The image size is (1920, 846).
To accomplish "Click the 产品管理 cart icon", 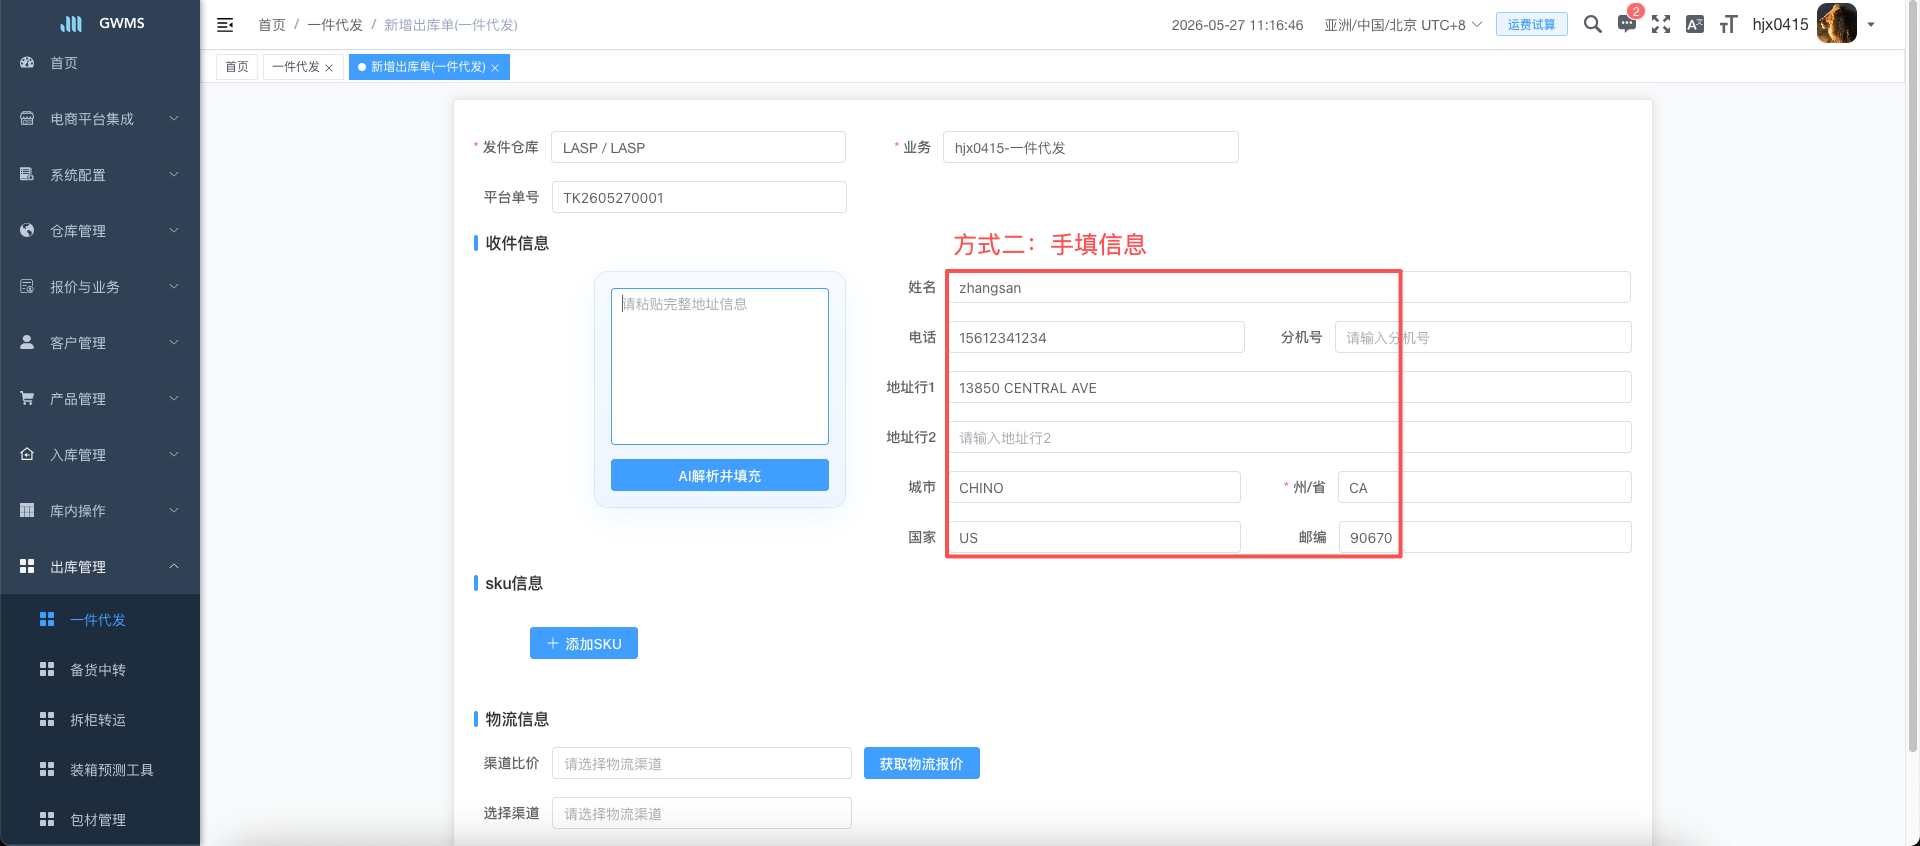I will (27, 398).
